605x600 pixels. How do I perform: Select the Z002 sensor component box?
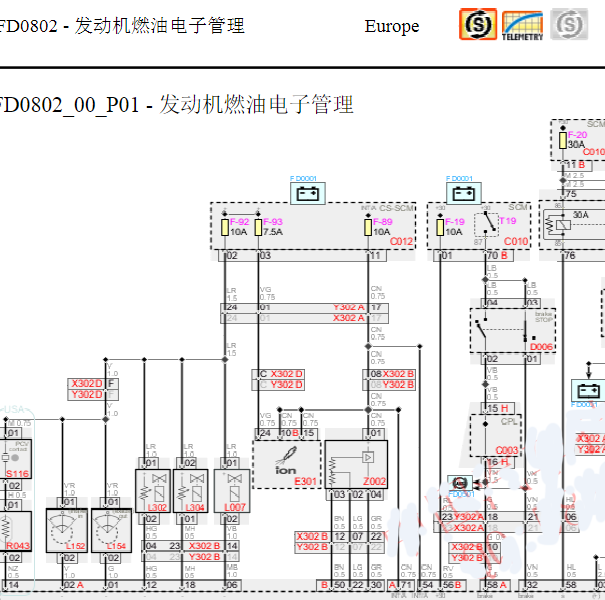click(356, 465)
